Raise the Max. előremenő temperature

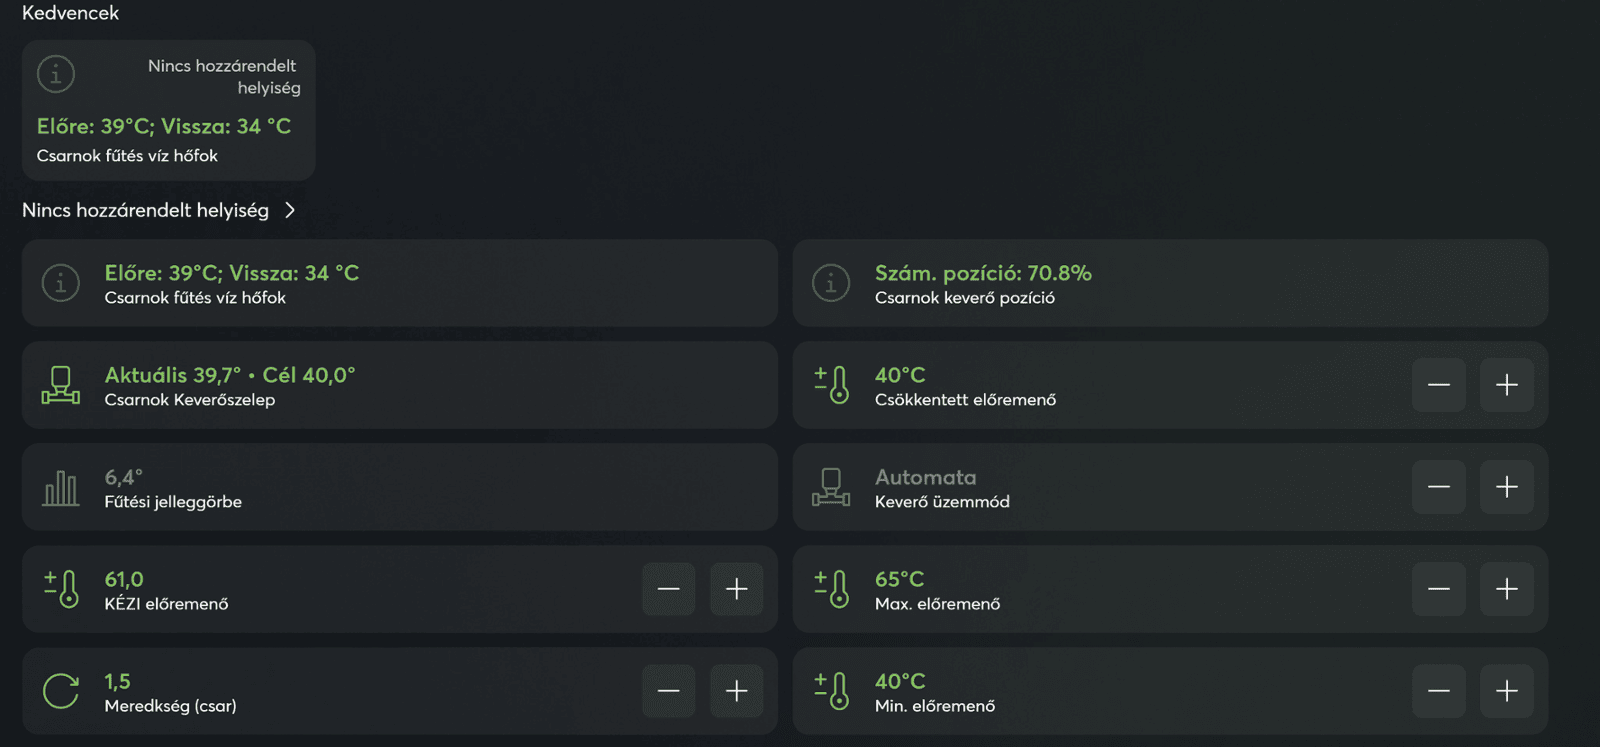coord(1506,589)
